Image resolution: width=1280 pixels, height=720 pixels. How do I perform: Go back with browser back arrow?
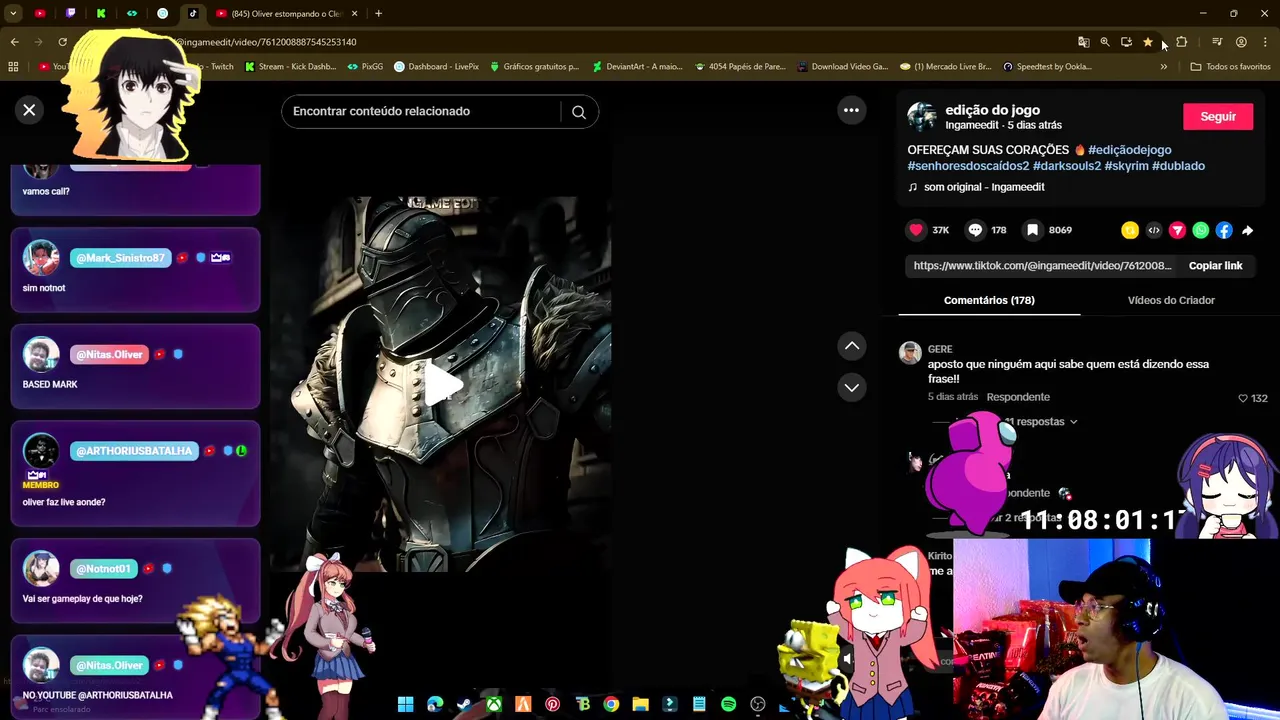point(14,42)
